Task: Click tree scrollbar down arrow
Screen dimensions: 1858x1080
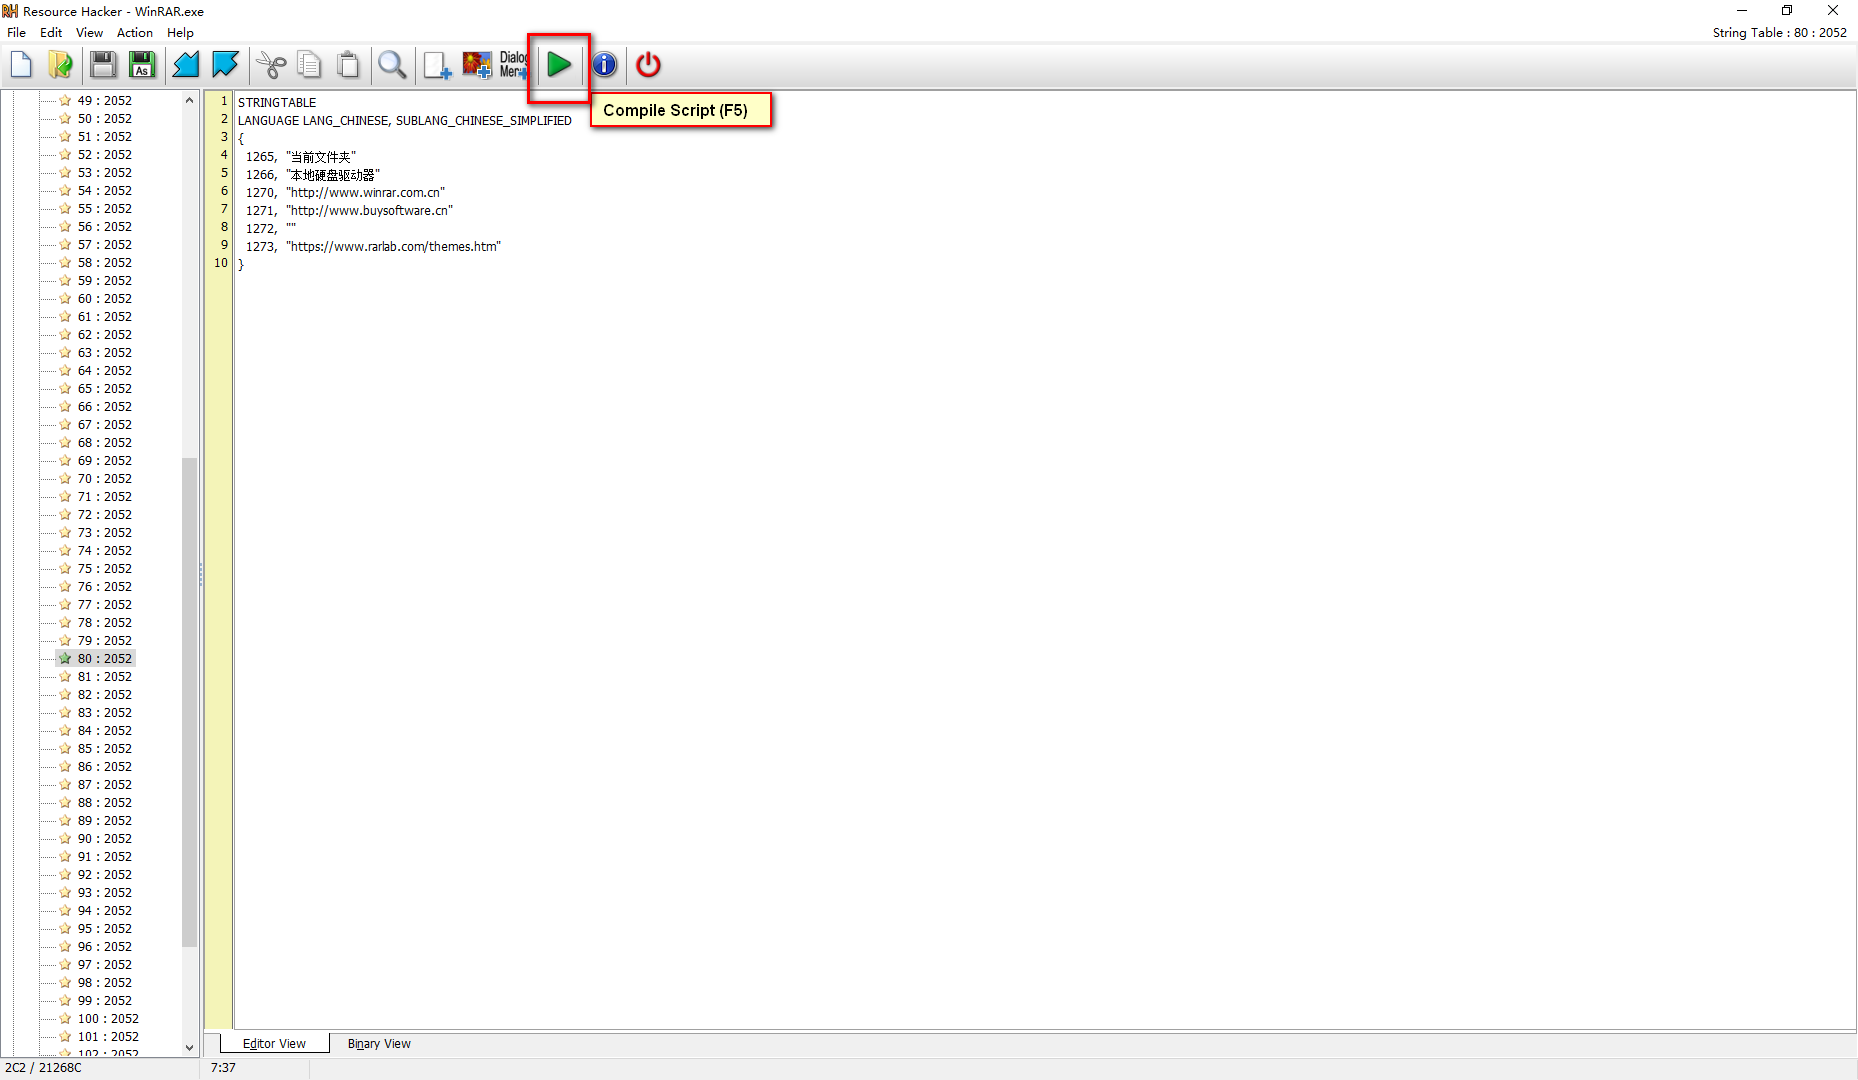Action: click(x=189, y=1047)
